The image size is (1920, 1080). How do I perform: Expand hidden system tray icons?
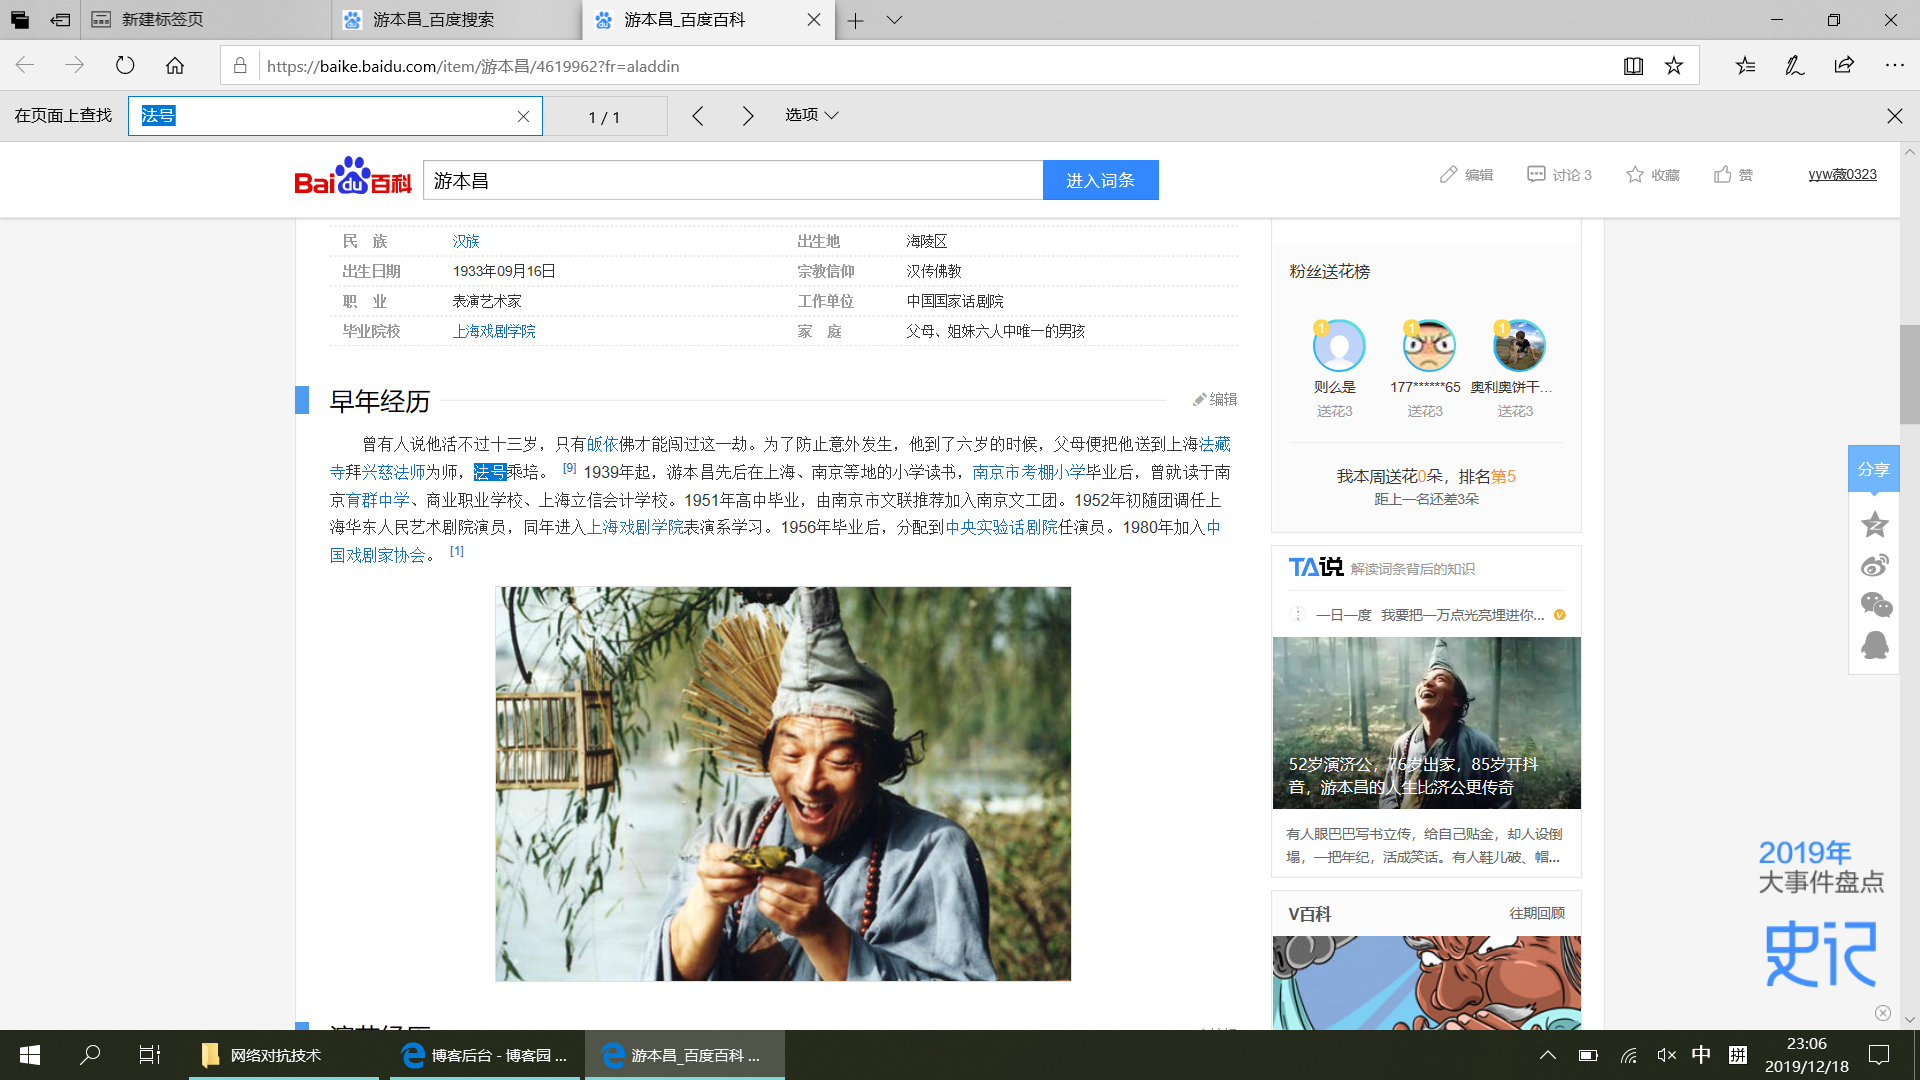tap(1547, 1055)
